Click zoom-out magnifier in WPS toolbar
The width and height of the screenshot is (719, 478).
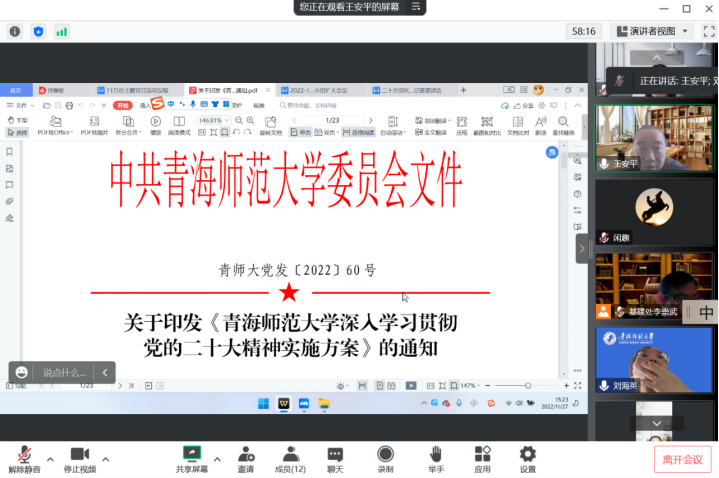click(239, 120)
